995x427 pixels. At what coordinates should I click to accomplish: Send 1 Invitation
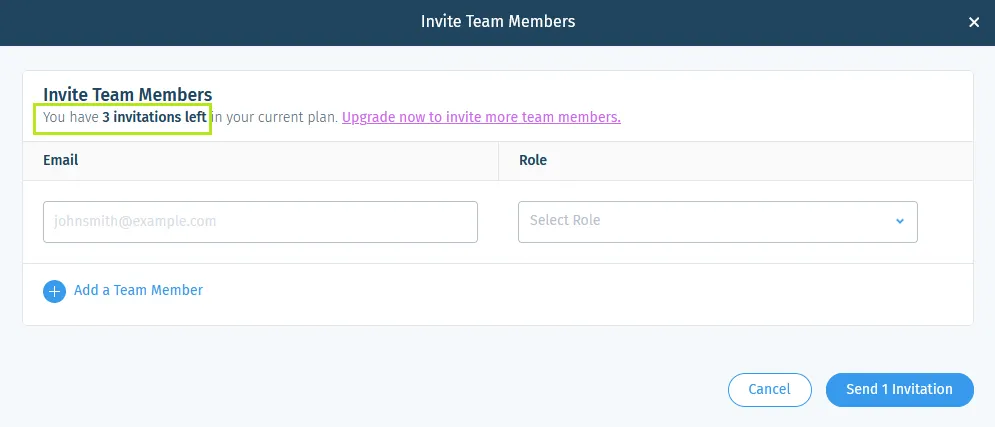point(899,389)
